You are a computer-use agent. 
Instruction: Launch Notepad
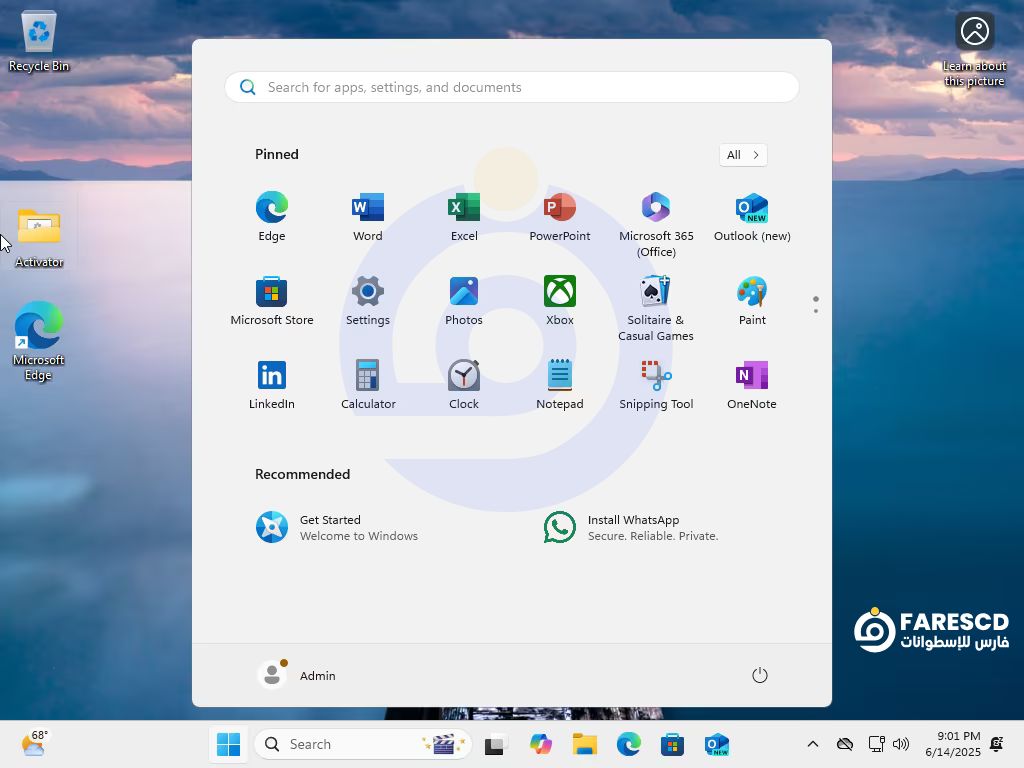click(x=560, y=385)
